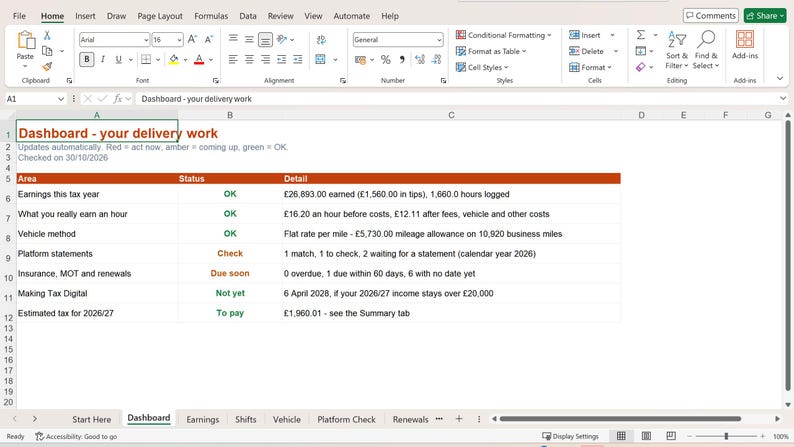The image size is (794, 447).
Task: Open the Insert ribbon tab
Action: pos(85,16)
